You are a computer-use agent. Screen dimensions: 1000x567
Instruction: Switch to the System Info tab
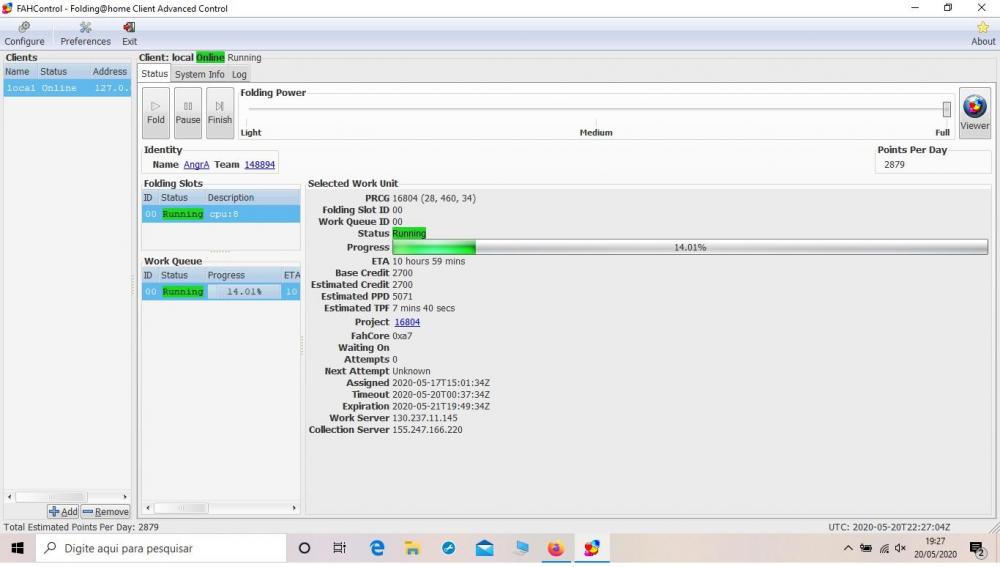tap(200, 74)
